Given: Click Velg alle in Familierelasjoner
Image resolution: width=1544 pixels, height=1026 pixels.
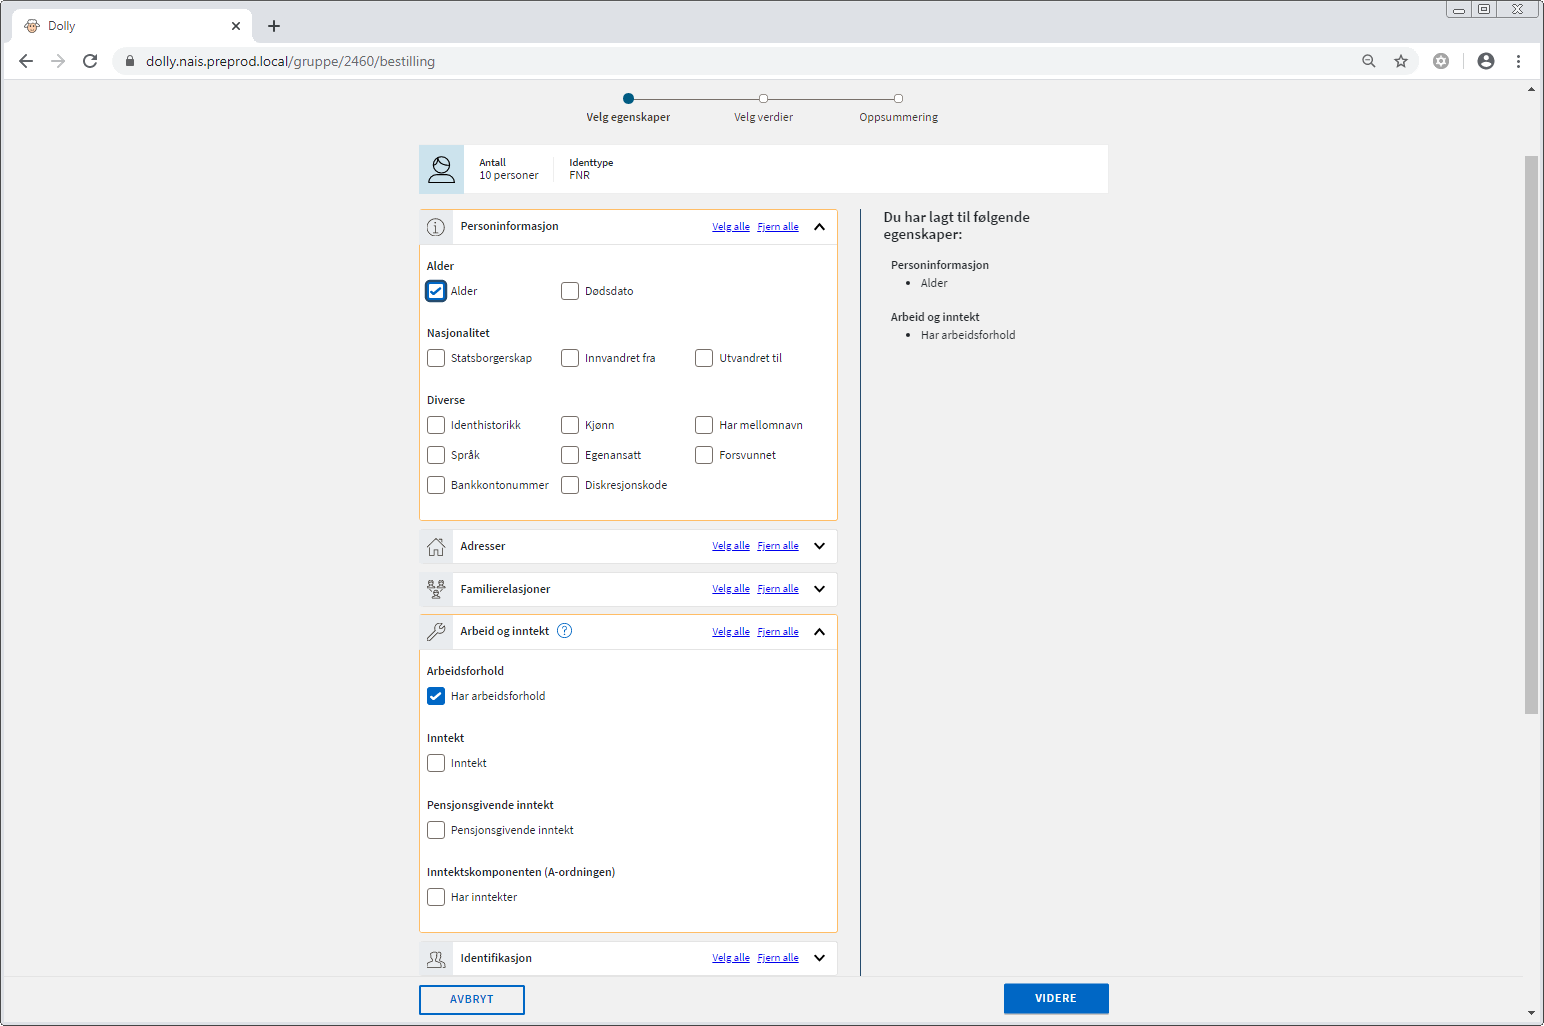Looking at the screenshot, I should pos(731,589).
